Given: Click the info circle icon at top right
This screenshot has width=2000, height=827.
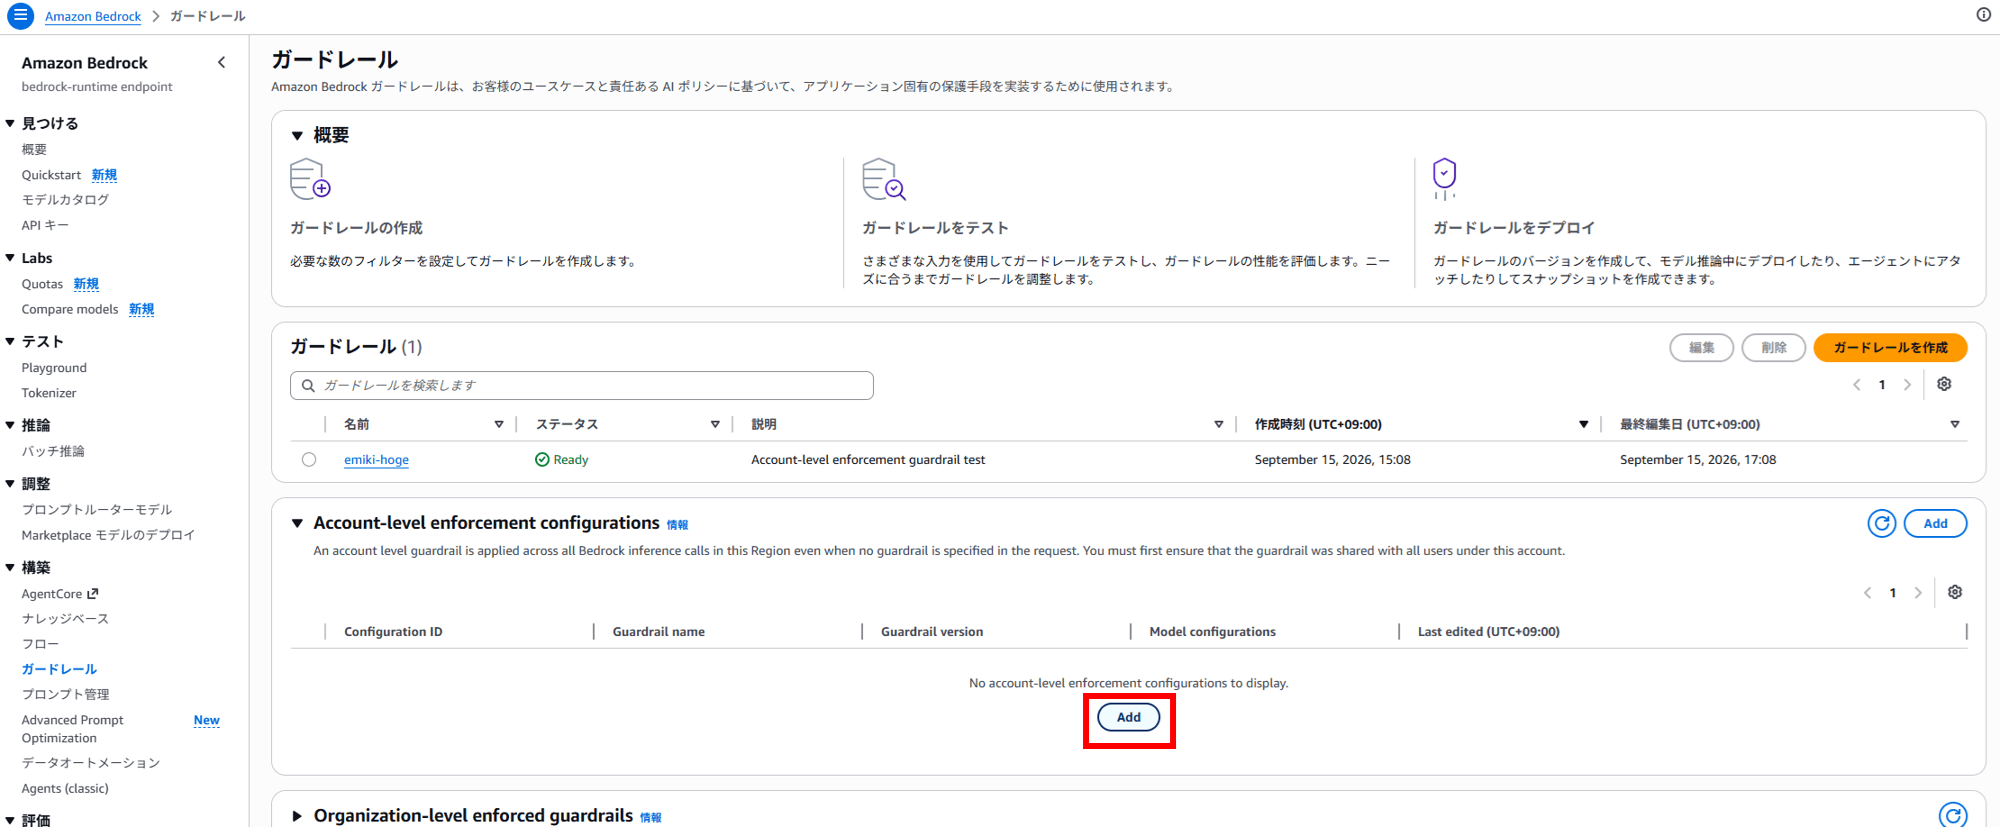Looking at the screenshot, I should 1983,14.
